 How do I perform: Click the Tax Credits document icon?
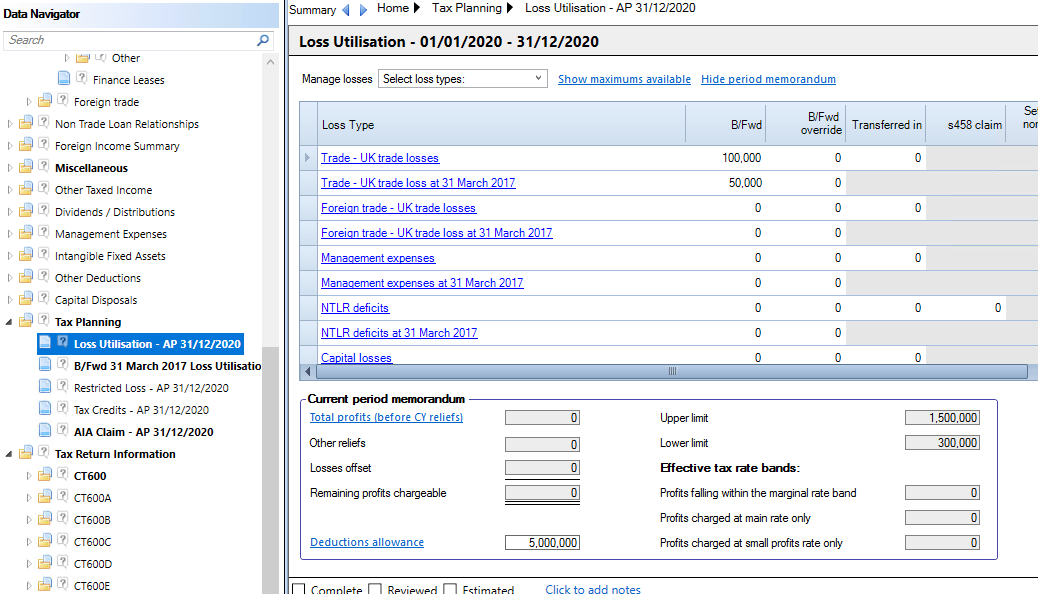tap(45, 409)
